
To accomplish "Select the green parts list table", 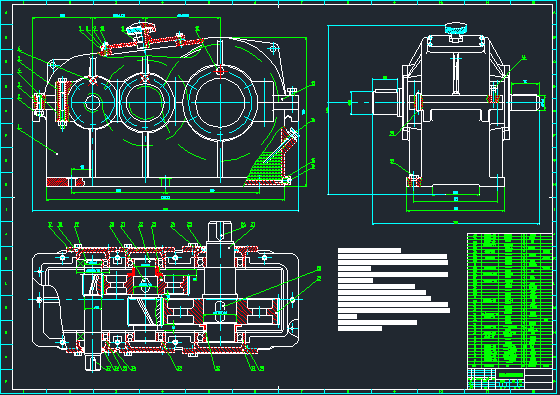I will point(510,300).
